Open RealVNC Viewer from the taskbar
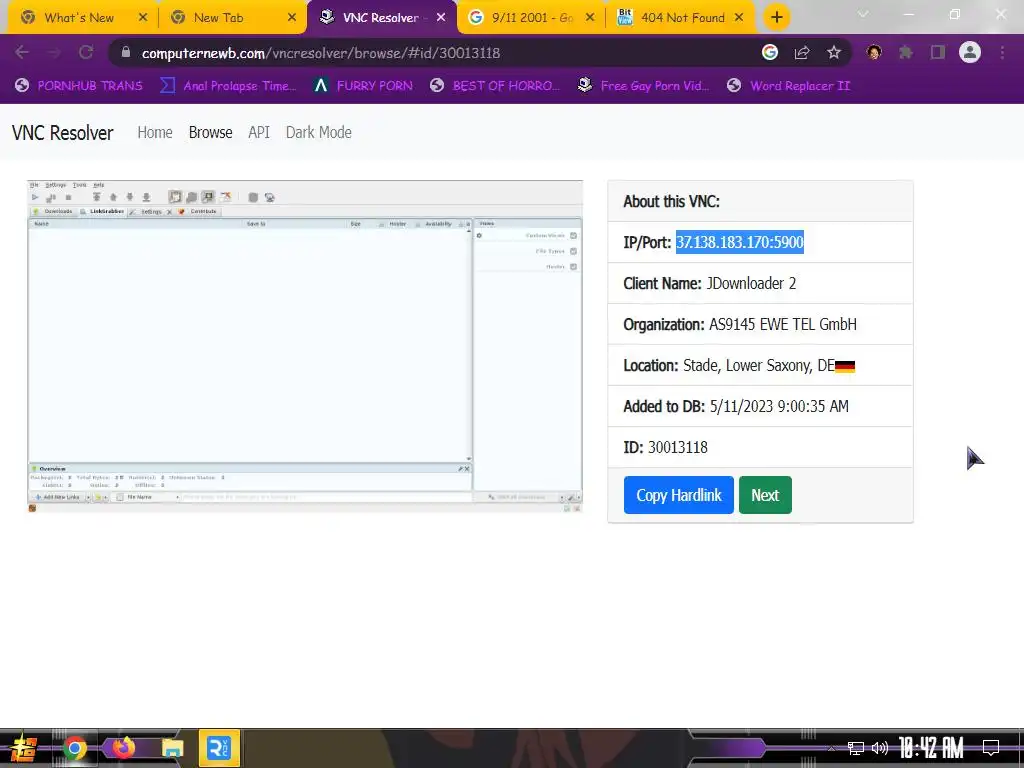The image size is (1024, 768). click(x=219, y=748)
